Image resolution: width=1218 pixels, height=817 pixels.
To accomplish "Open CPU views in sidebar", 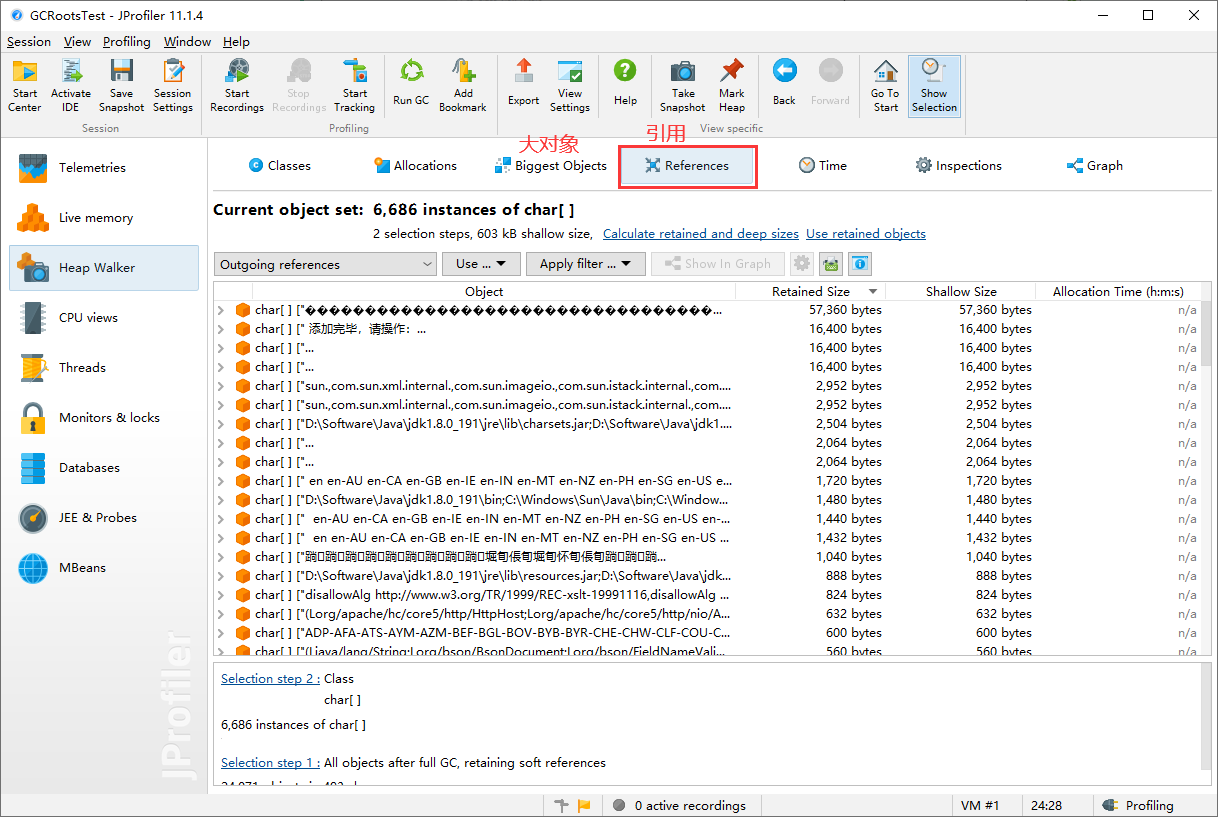I will [104, 318].
